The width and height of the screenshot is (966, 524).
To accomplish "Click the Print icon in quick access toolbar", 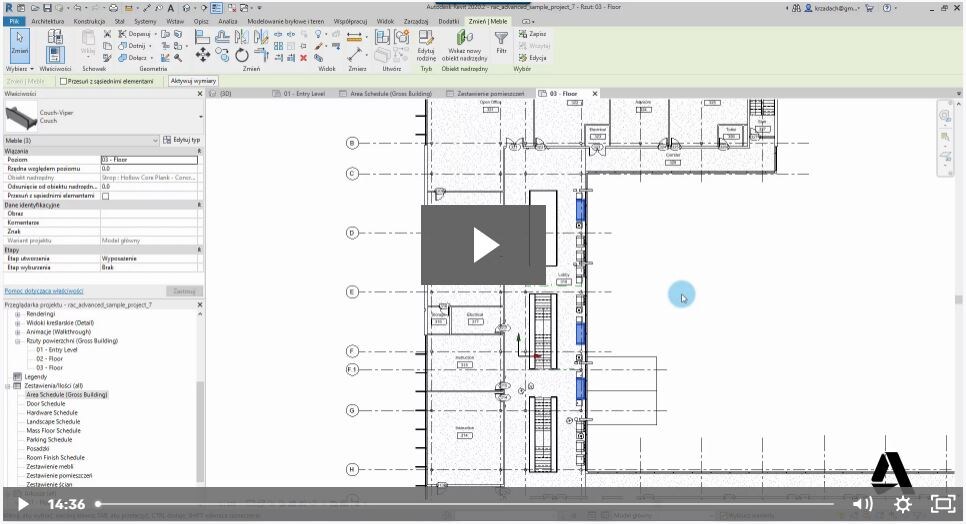I will pos(113,8).
